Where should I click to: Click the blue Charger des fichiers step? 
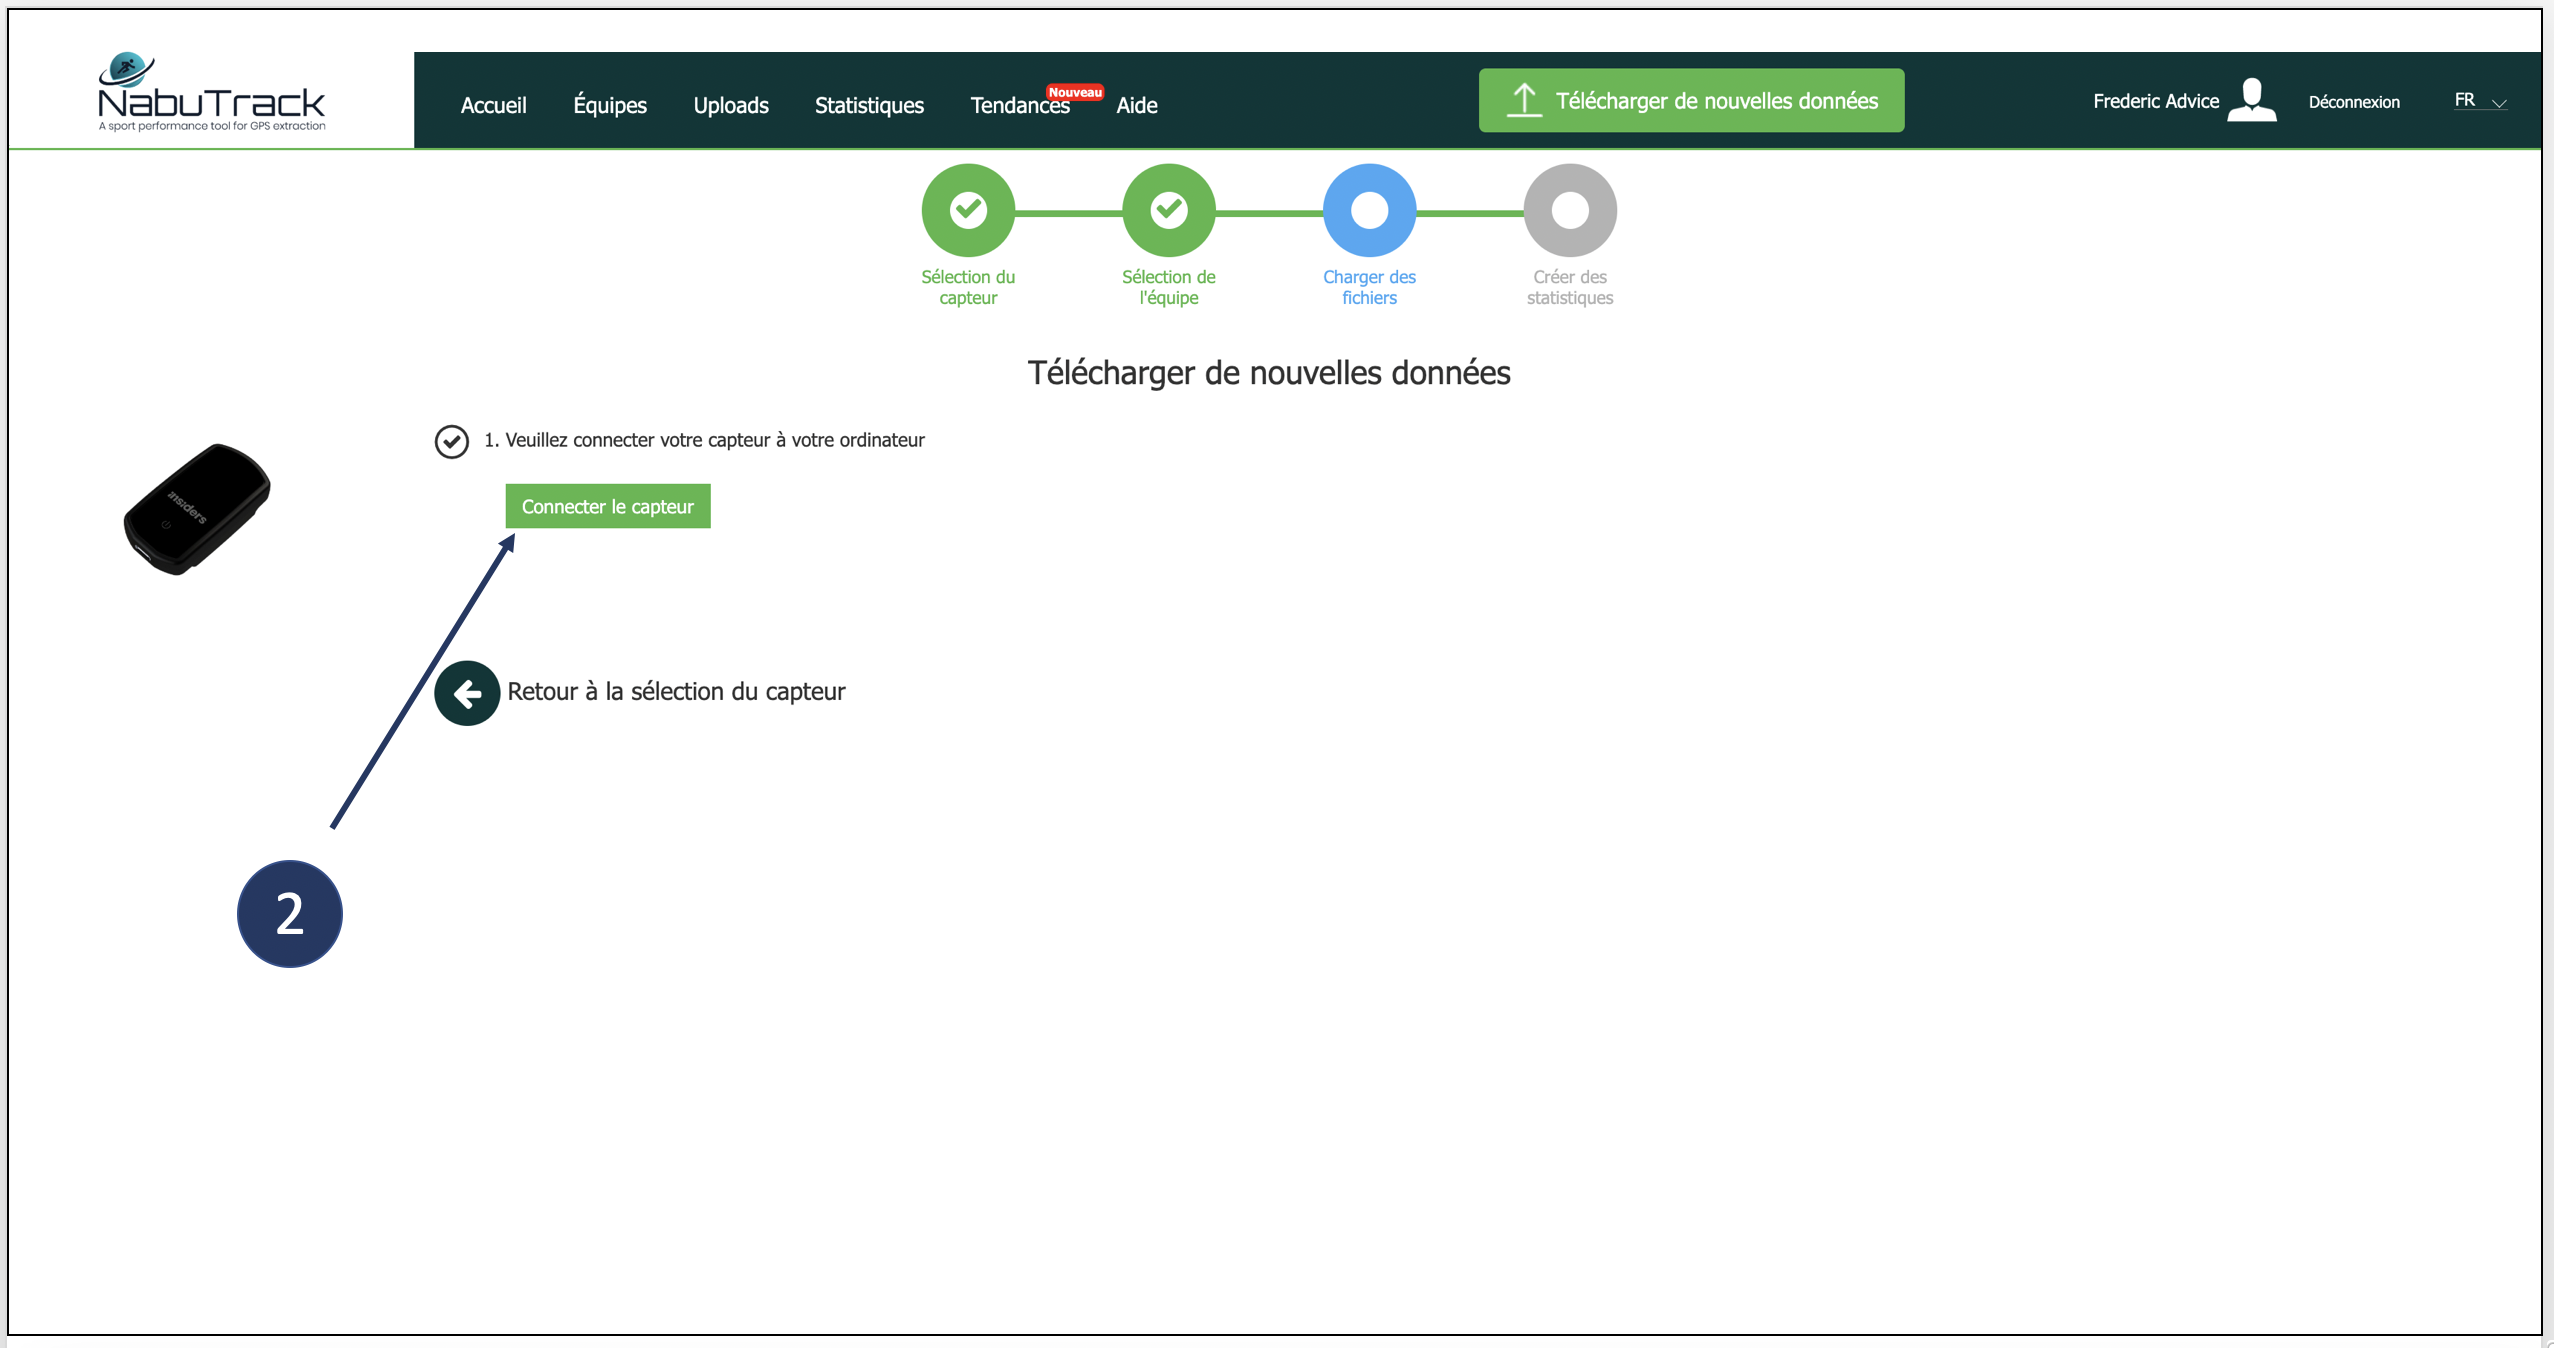[x=1369, y=210]
